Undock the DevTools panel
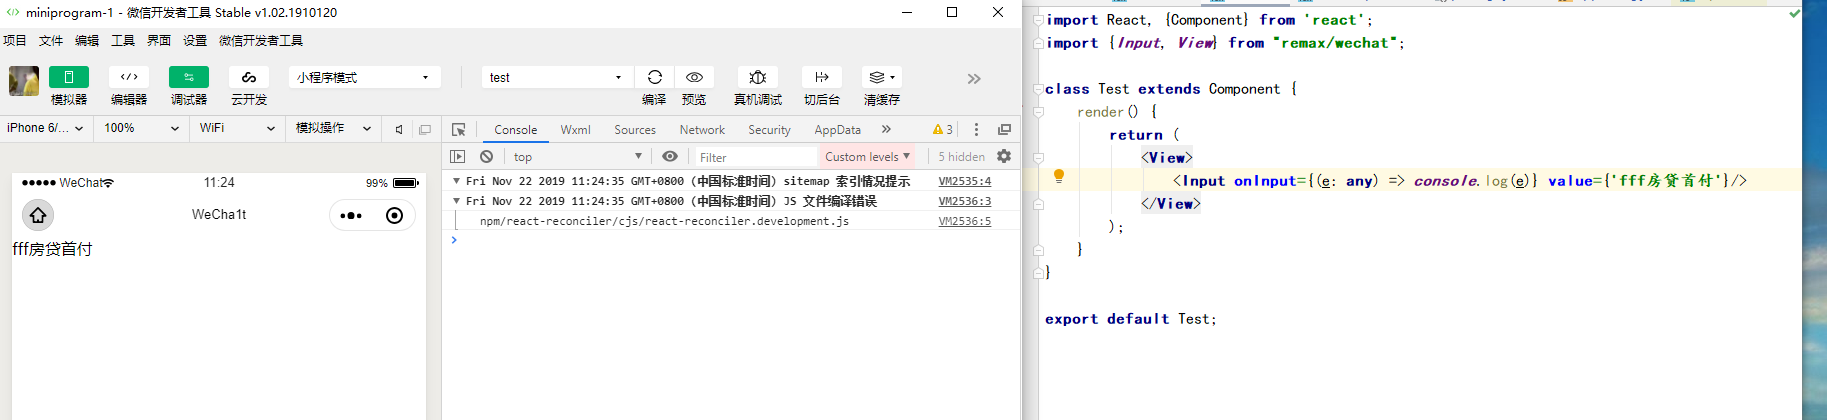This screenshot has height=420, width=1827. click(1004, 129)
